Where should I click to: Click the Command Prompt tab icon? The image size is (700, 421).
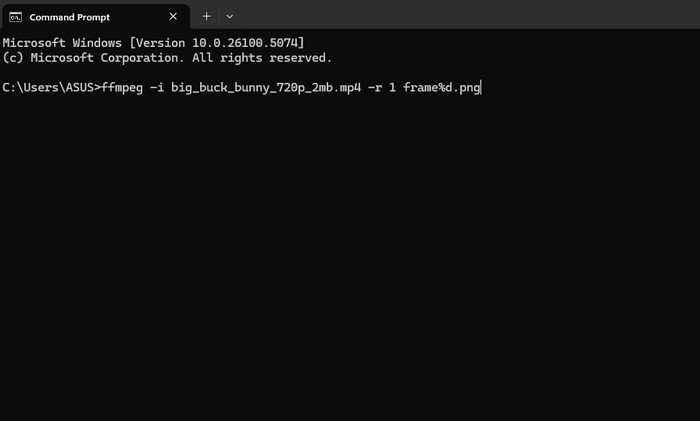click(x=16, y=17)
